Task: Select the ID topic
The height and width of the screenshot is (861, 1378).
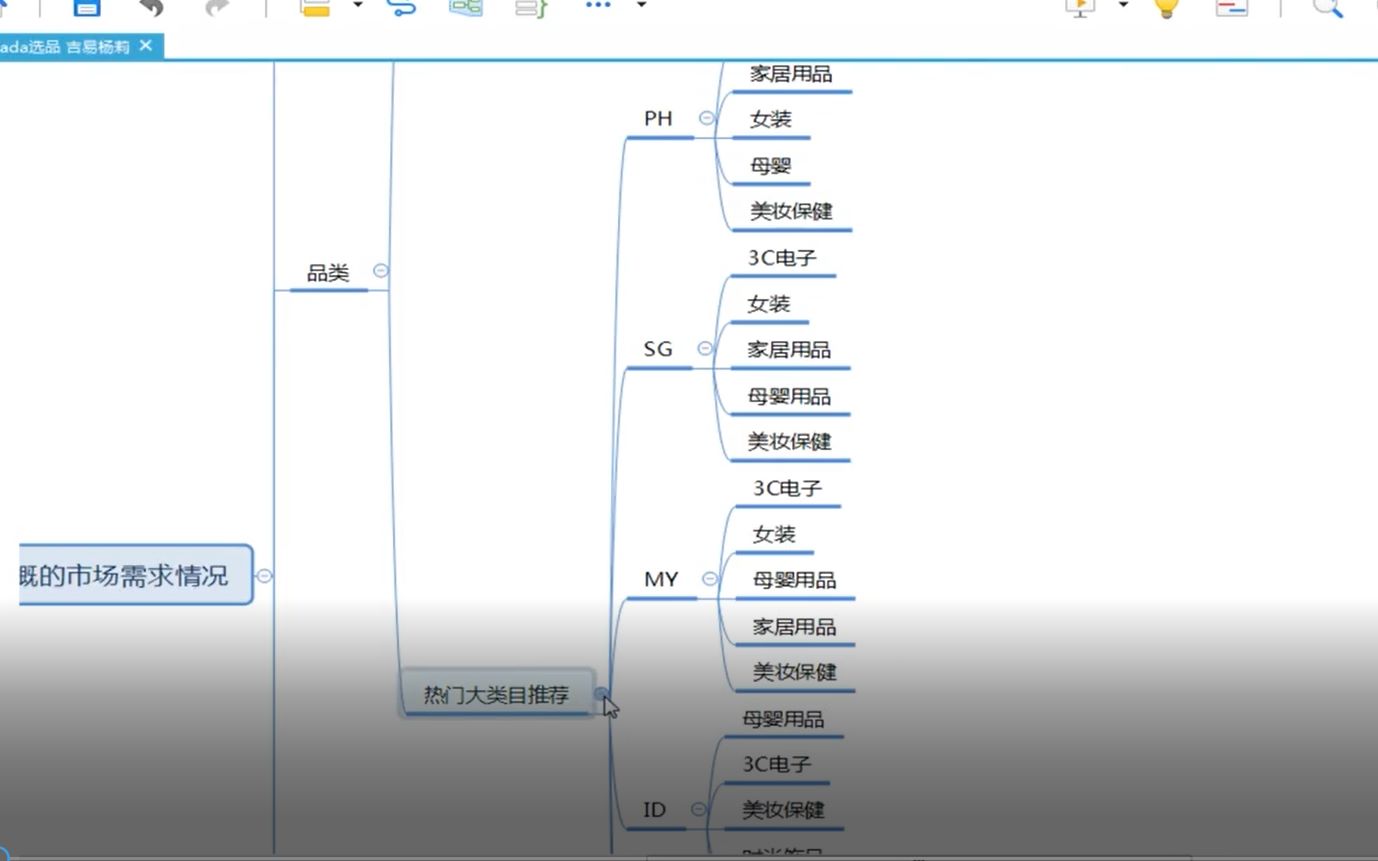Action: click(654, 810)
